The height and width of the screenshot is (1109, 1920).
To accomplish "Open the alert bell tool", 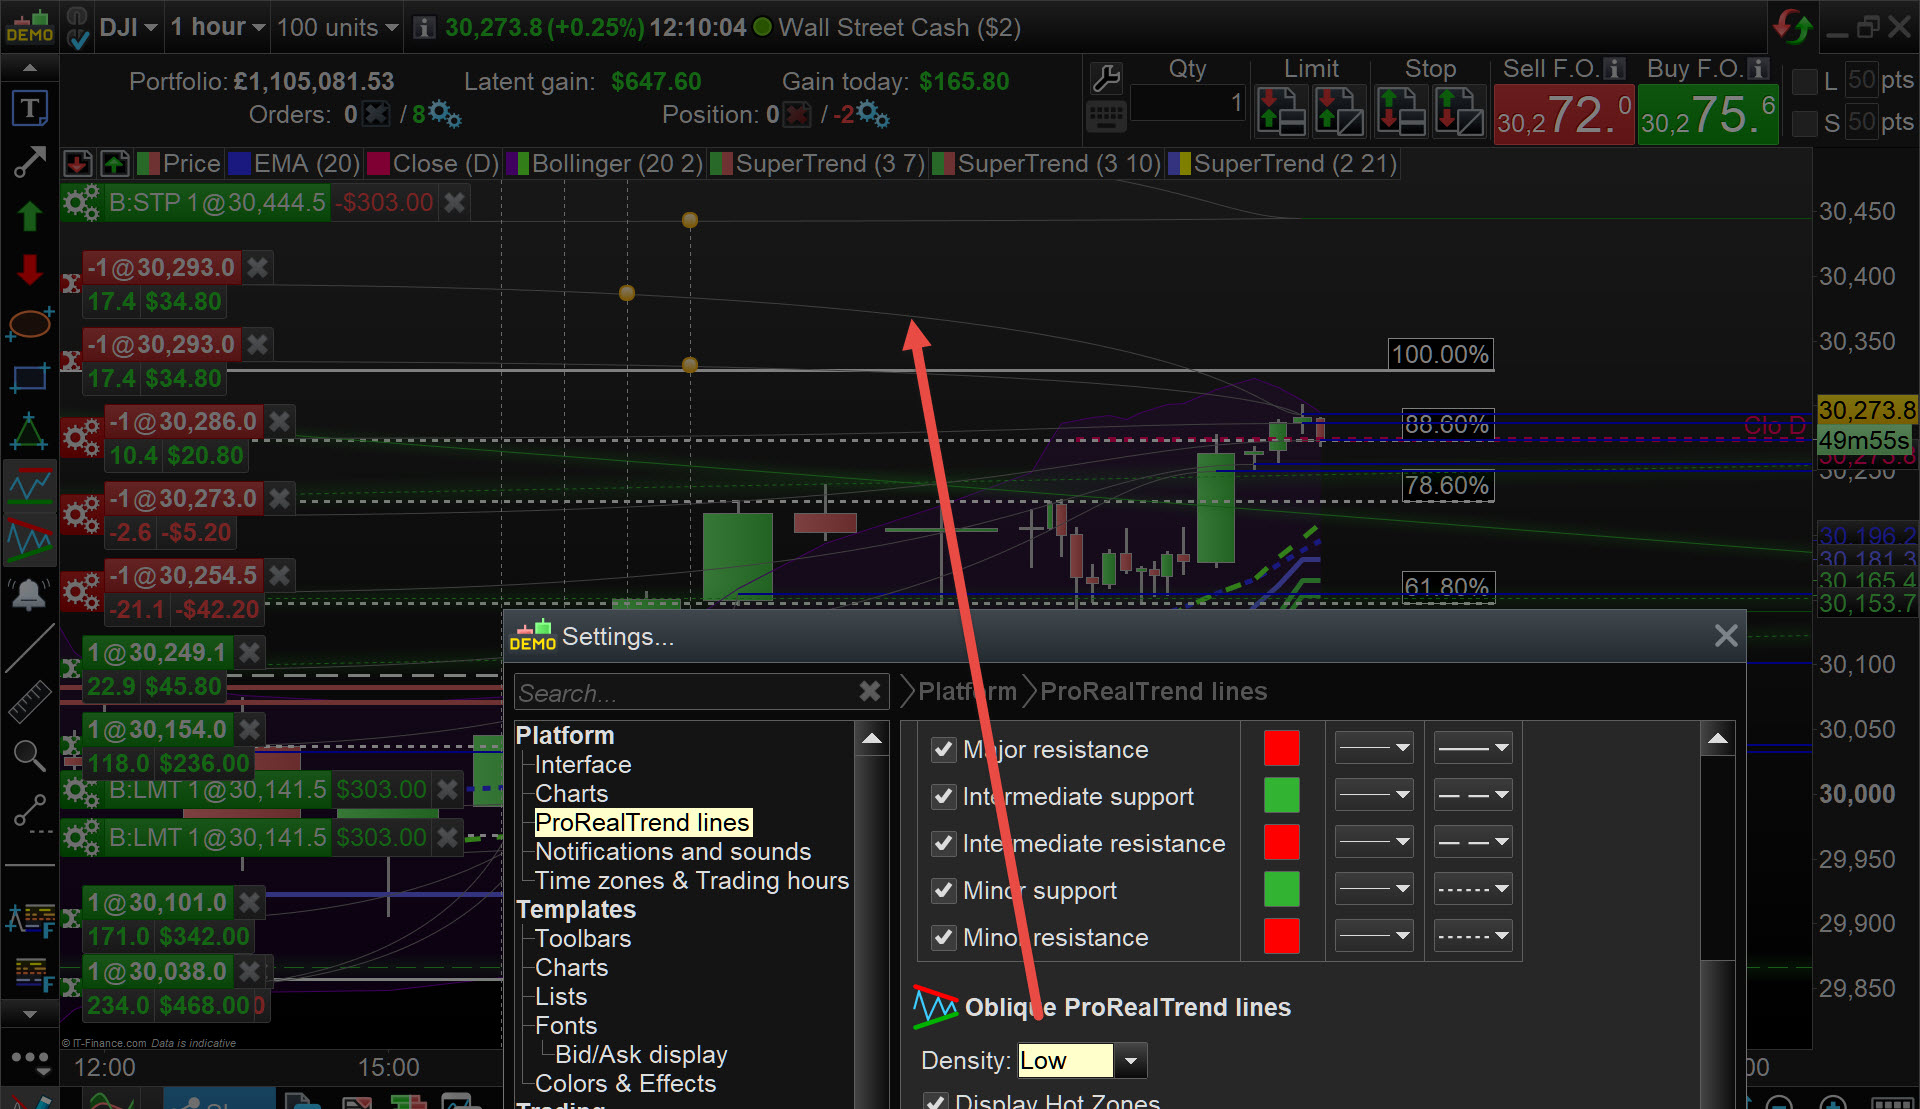I will 29,595.
